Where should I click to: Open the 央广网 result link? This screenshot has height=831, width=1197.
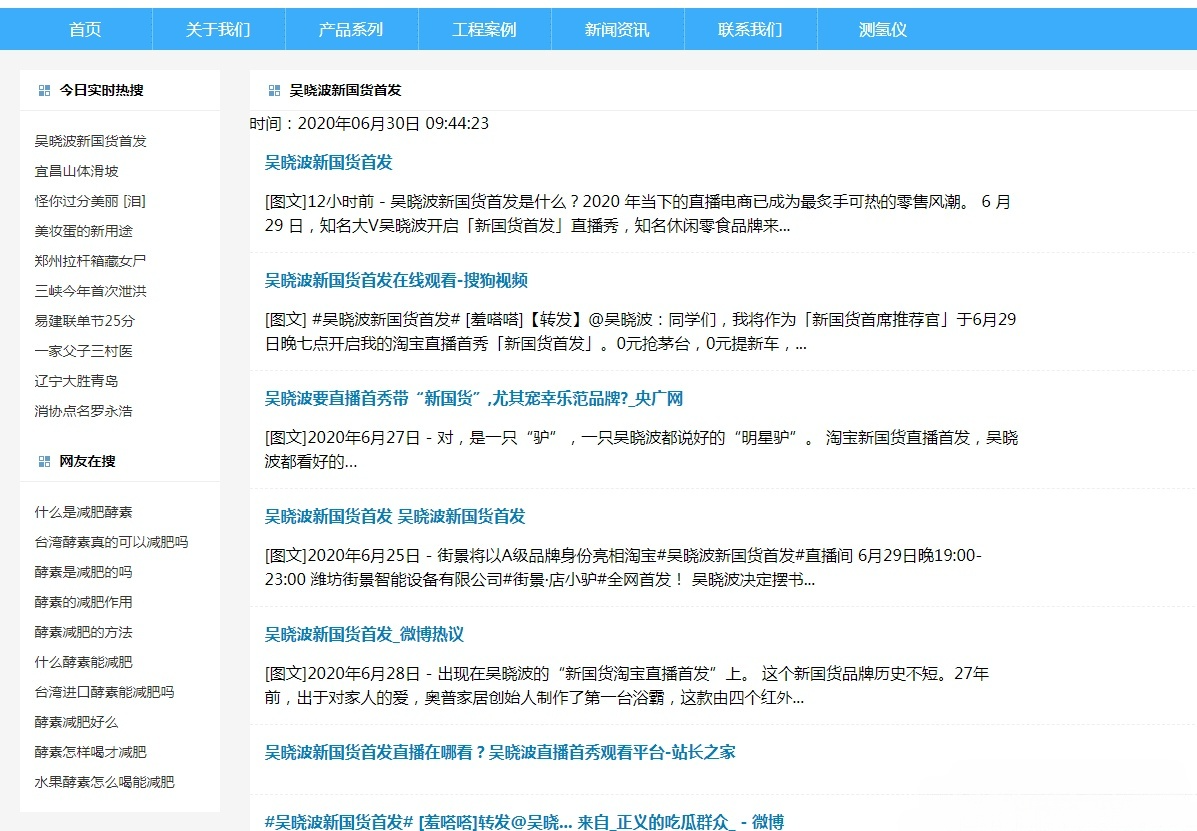pos(479,397)
